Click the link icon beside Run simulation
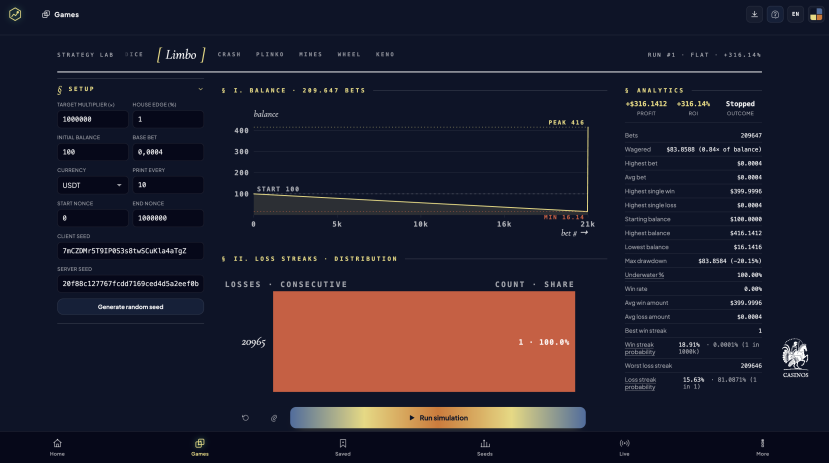The height and width of the screenshot is (463, 829). click(274, 418)
